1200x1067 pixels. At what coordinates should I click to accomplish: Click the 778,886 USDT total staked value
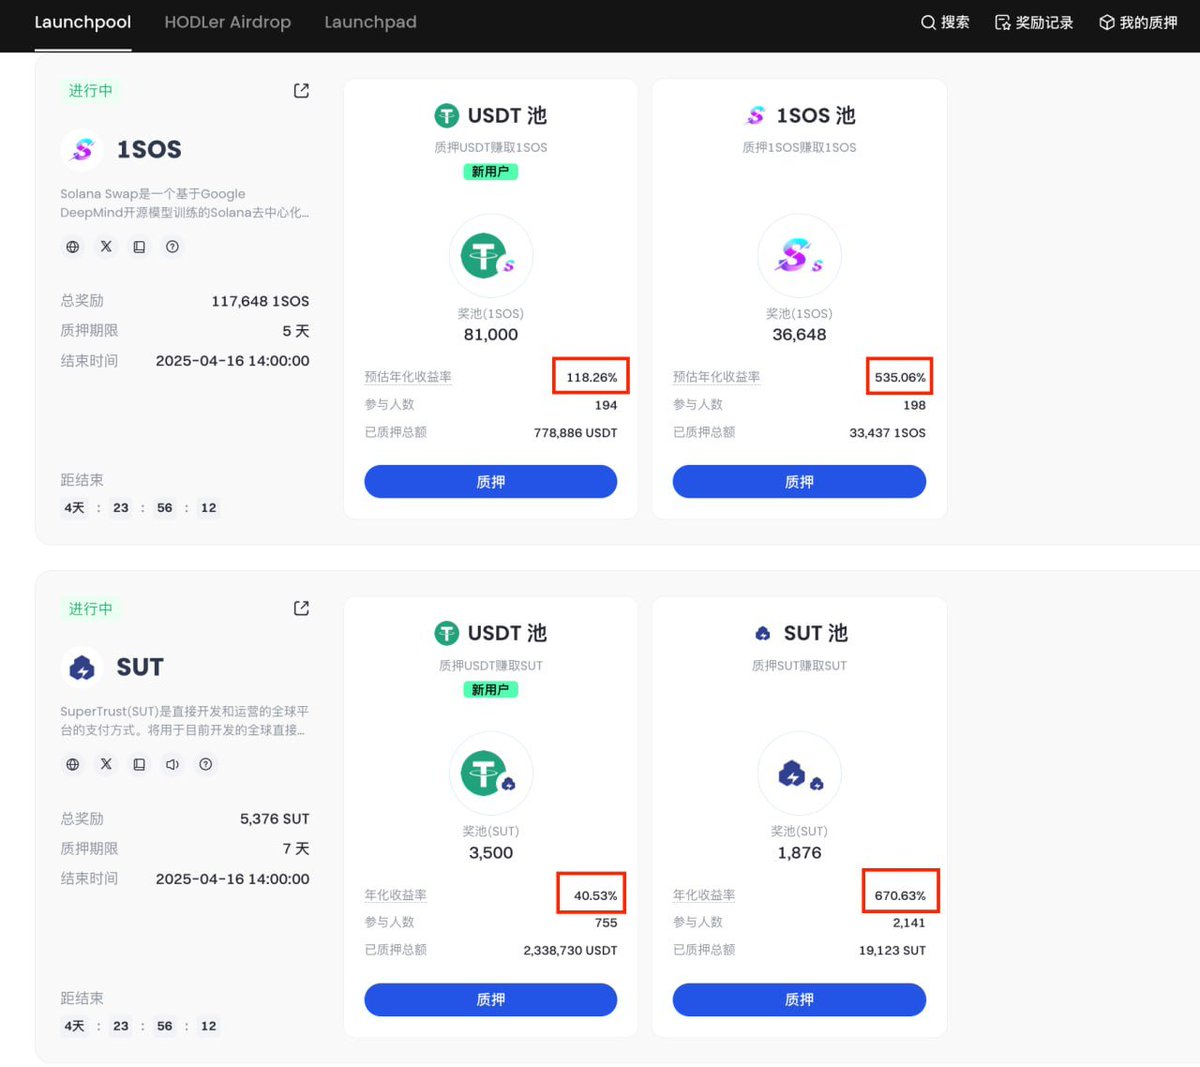point(575,433)
